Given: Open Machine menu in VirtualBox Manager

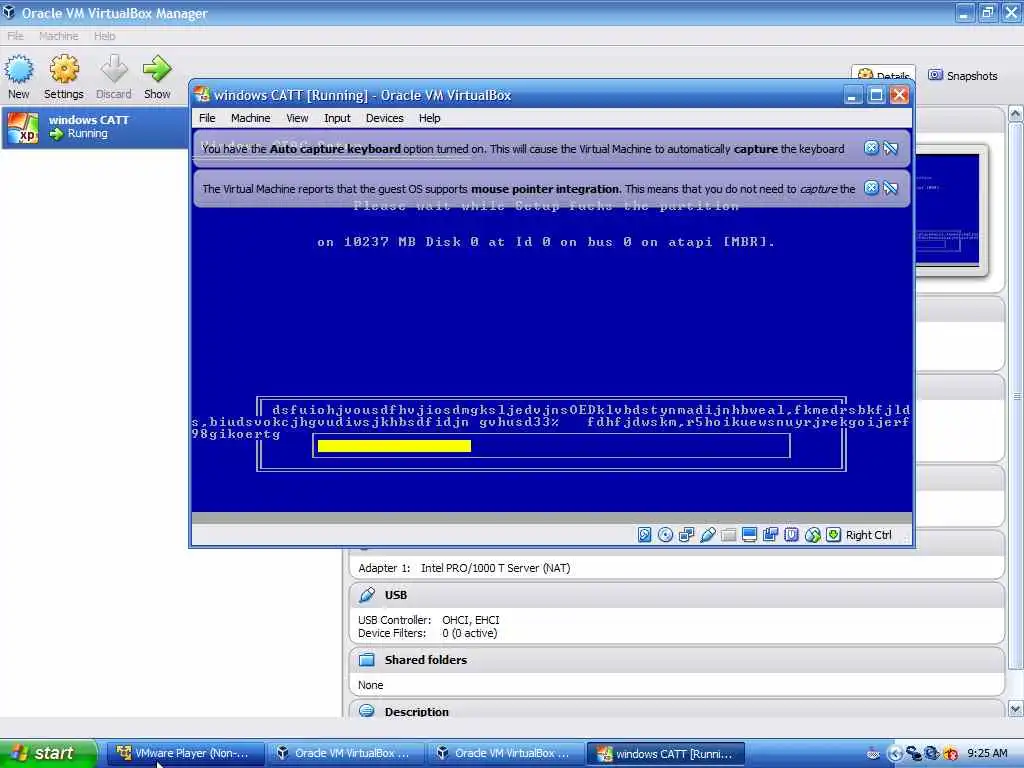Looking at the screenshot, I should [x=58, y=36].
